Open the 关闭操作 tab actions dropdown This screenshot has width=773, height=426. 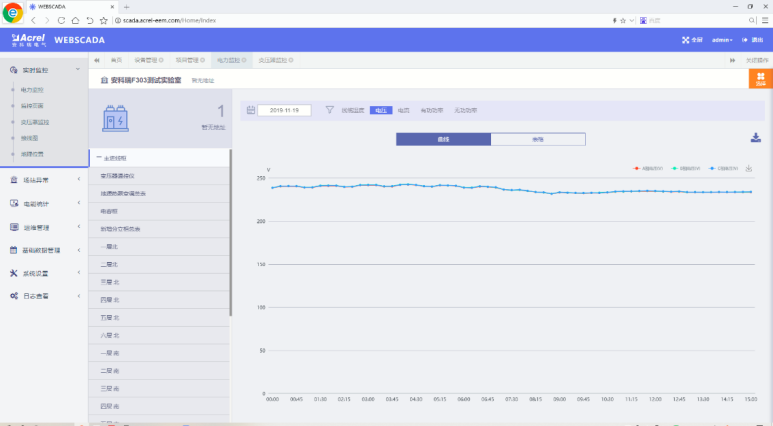(757, 60)
